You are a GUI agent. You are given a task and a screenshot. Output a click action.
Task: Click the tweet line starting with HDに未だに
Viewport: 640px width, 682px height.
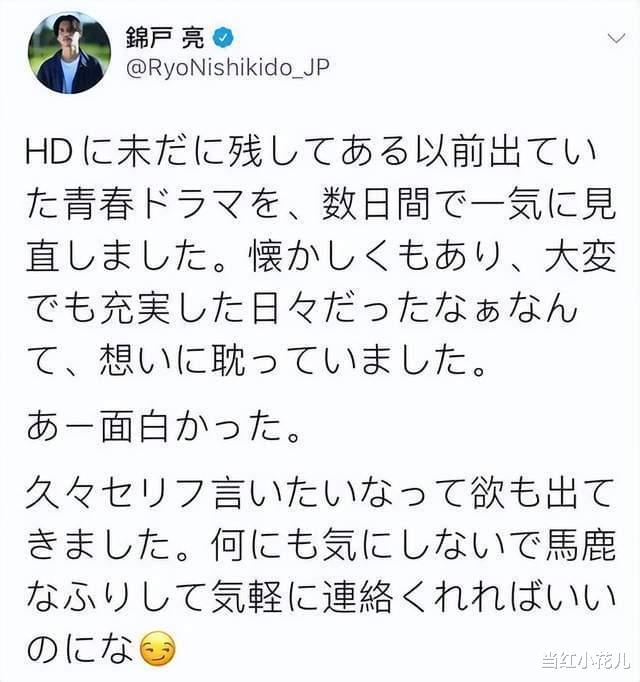point(312,153)
